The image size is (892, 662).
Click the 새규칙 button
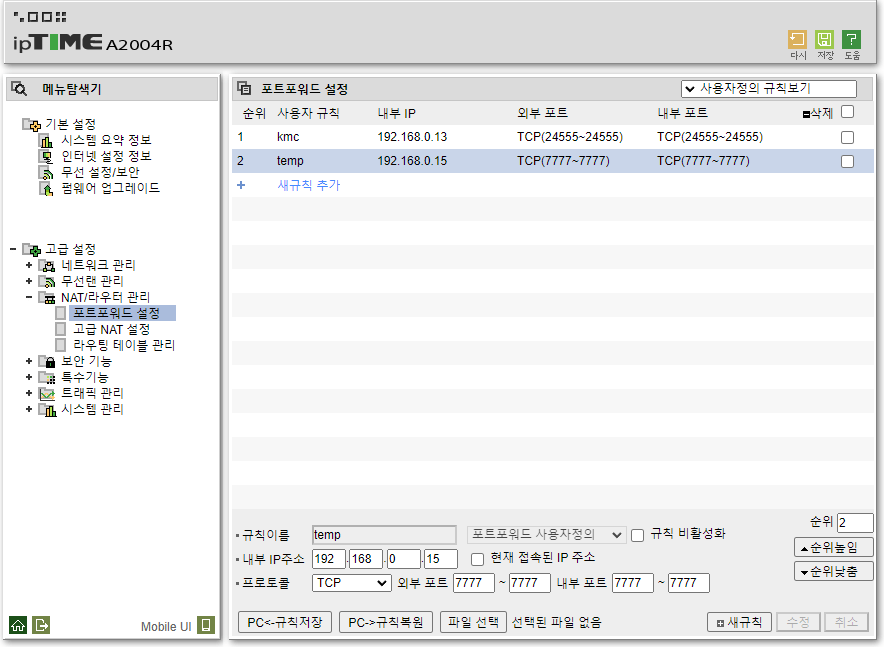coord(740,622)
